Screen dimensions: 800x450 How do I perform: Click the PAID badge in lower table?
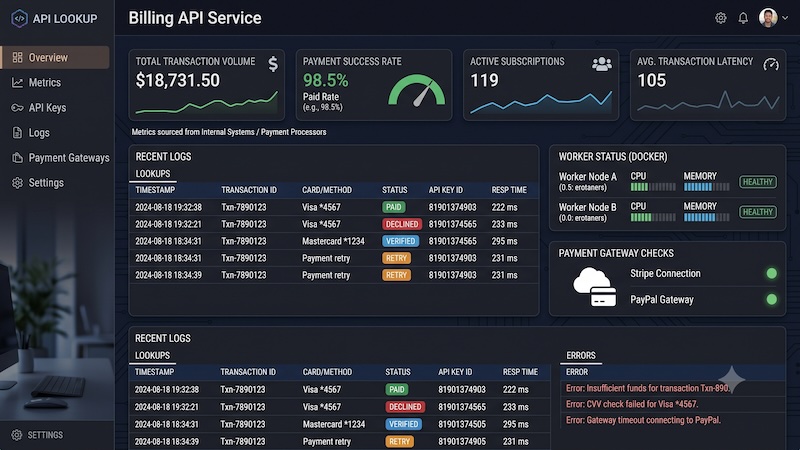click(x=396, y=389)
